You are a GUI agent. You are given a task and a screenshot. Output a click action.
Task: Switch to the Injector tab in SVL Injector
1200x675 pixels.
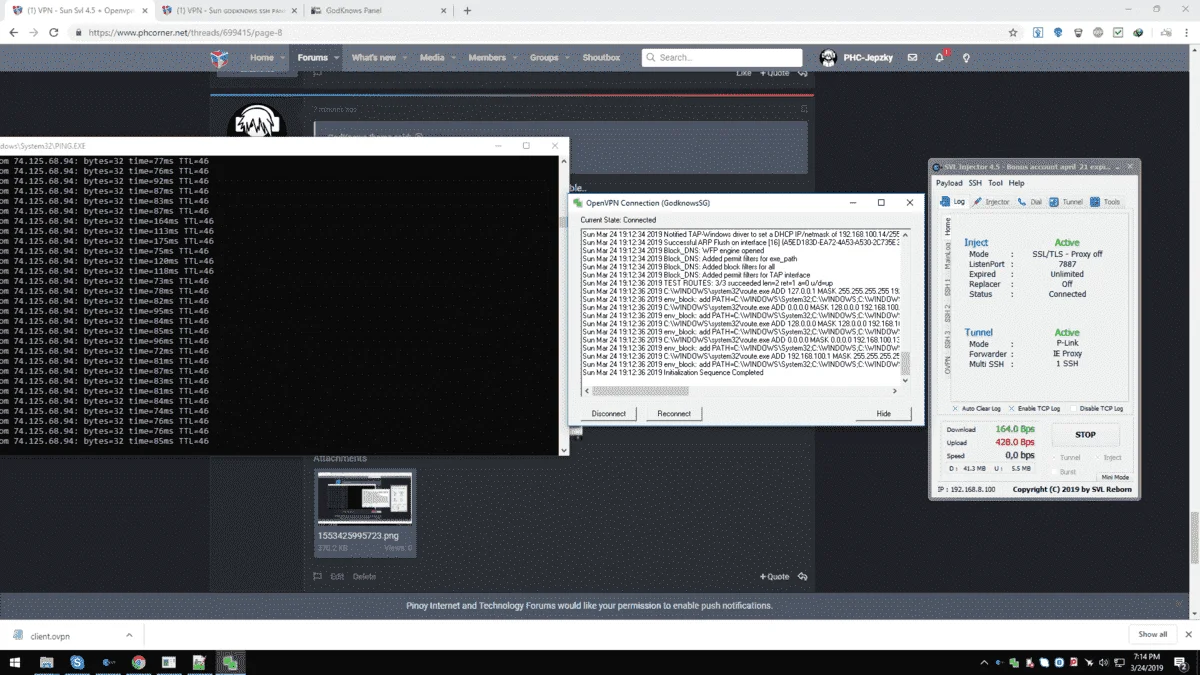click(x=992, y=202)
